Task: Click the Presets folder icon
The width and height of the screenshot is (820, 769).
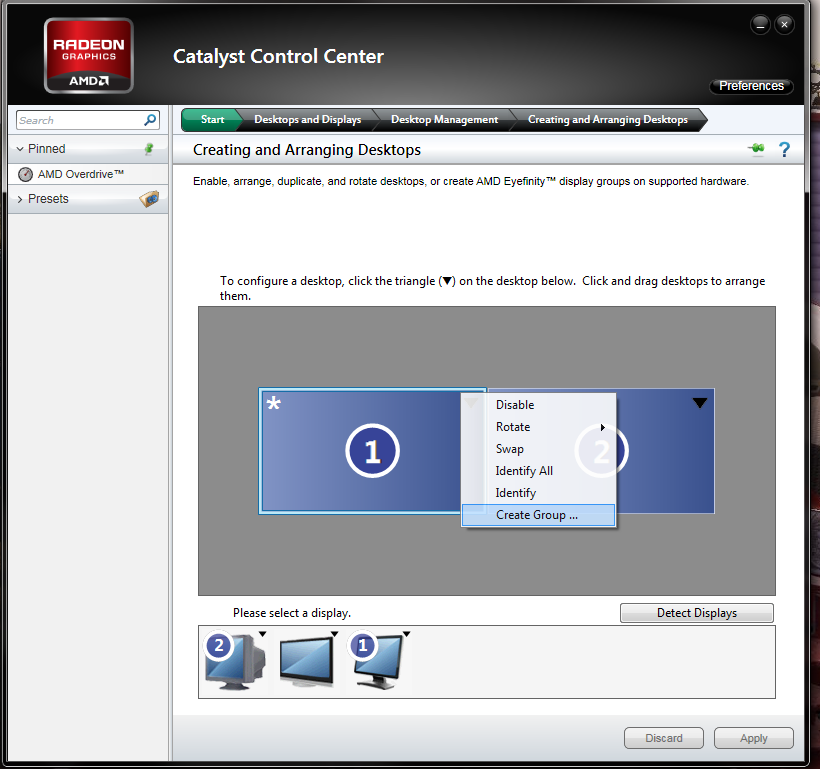Action: [150, 199]
